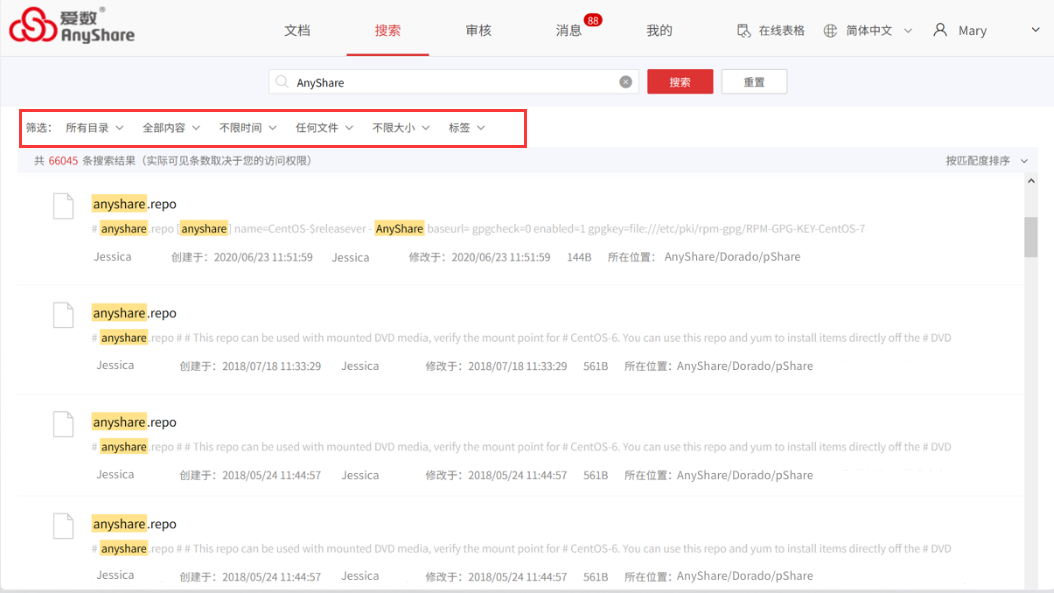
Task: Clear search text with the X icon
Action: 626,82
